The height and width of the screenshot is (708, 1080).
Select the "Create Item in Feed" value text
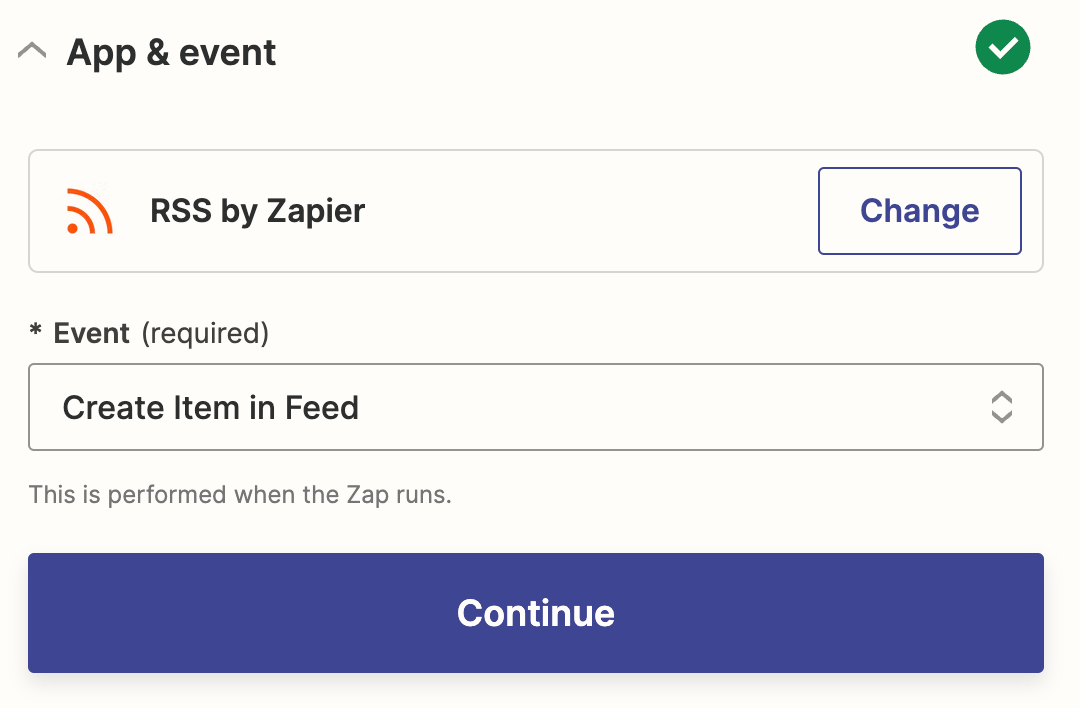tap(210, 408)
